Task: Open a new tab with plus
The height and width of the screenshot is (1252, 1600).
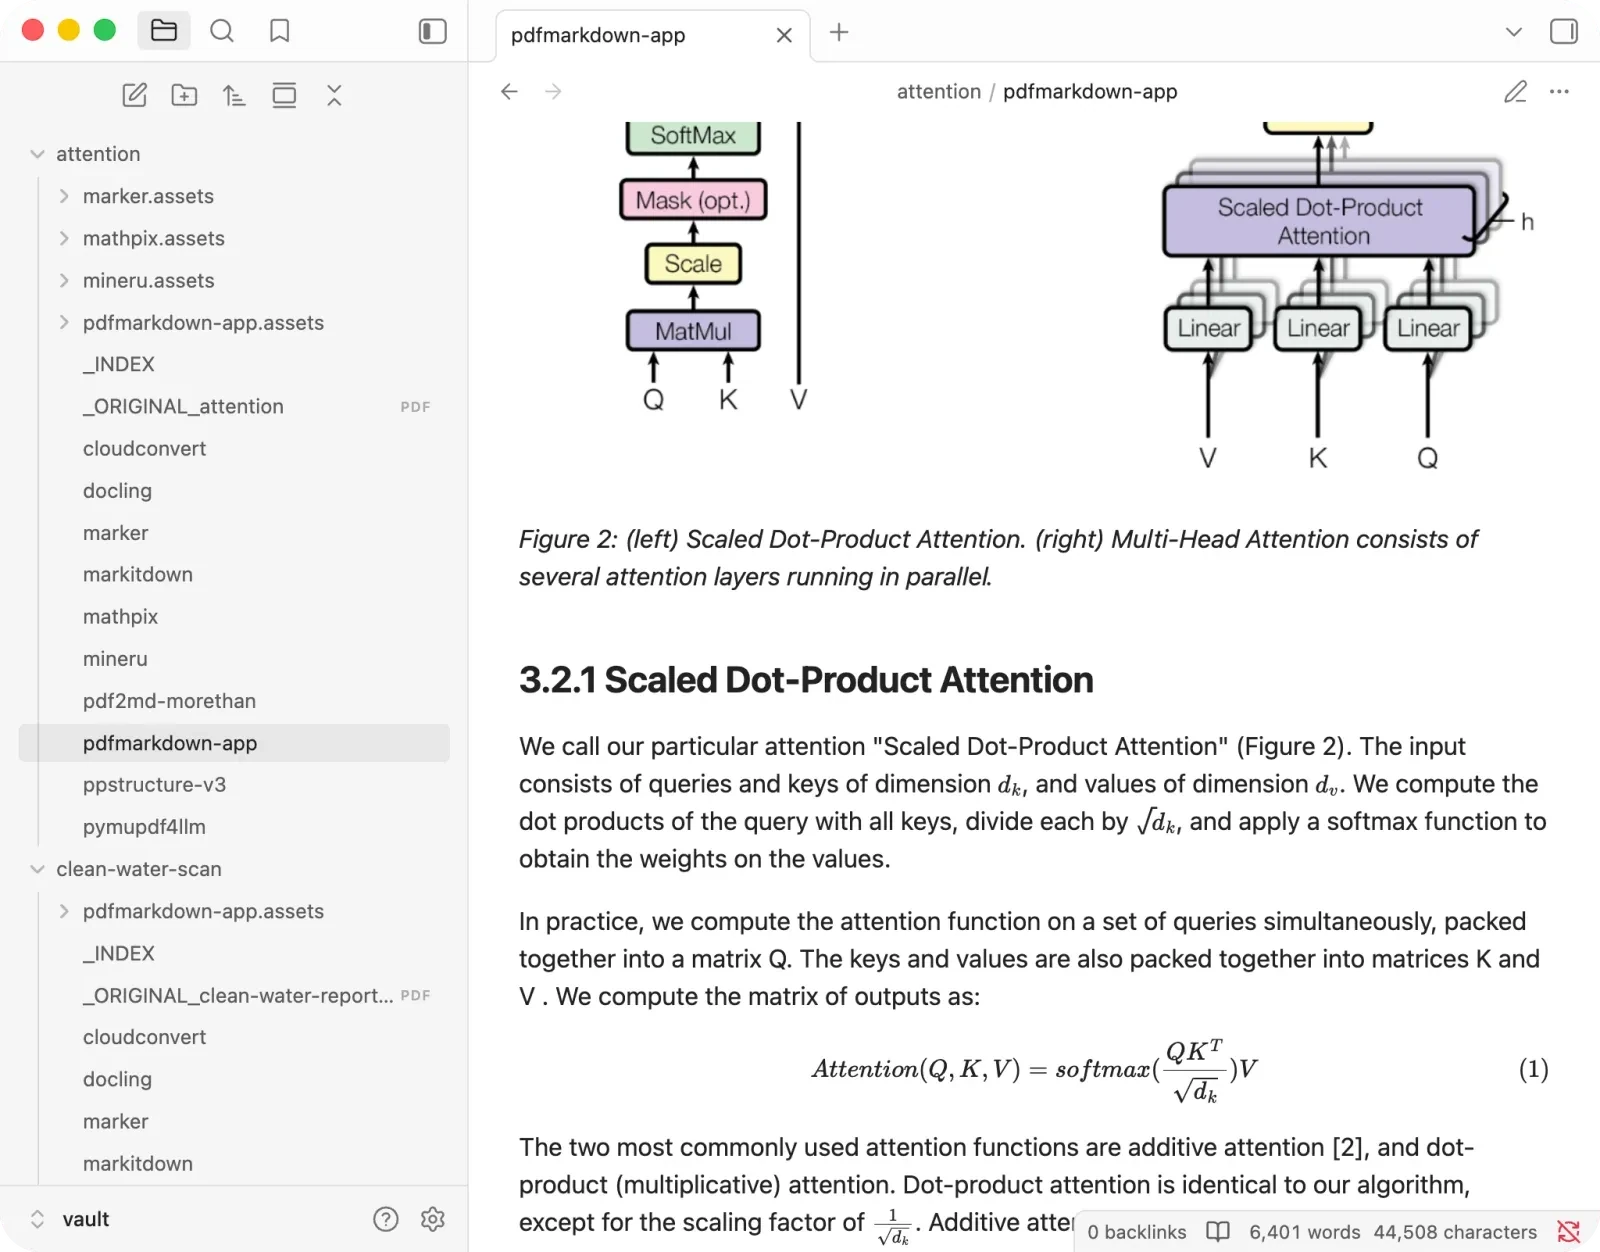Action: point(839,32)
